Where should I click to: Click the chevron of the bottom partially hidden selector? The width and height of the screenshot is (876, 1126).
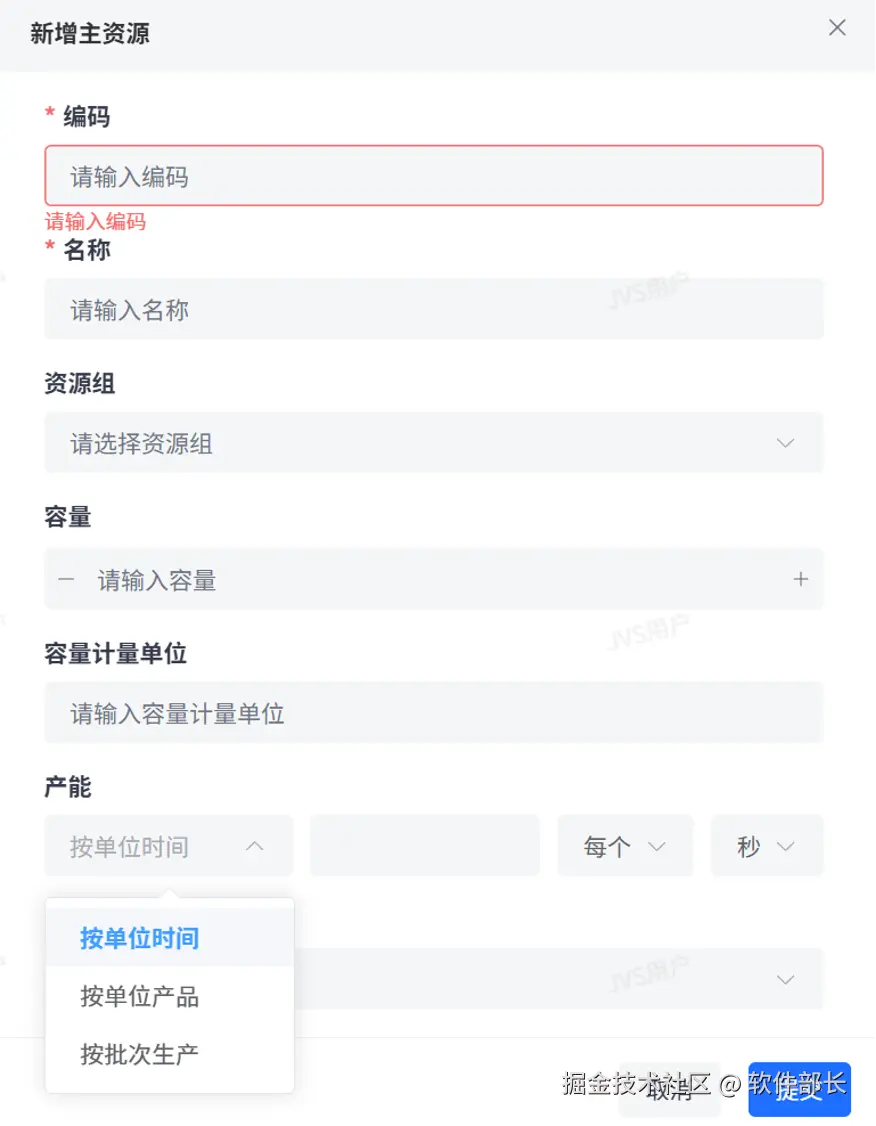(786, 980)
